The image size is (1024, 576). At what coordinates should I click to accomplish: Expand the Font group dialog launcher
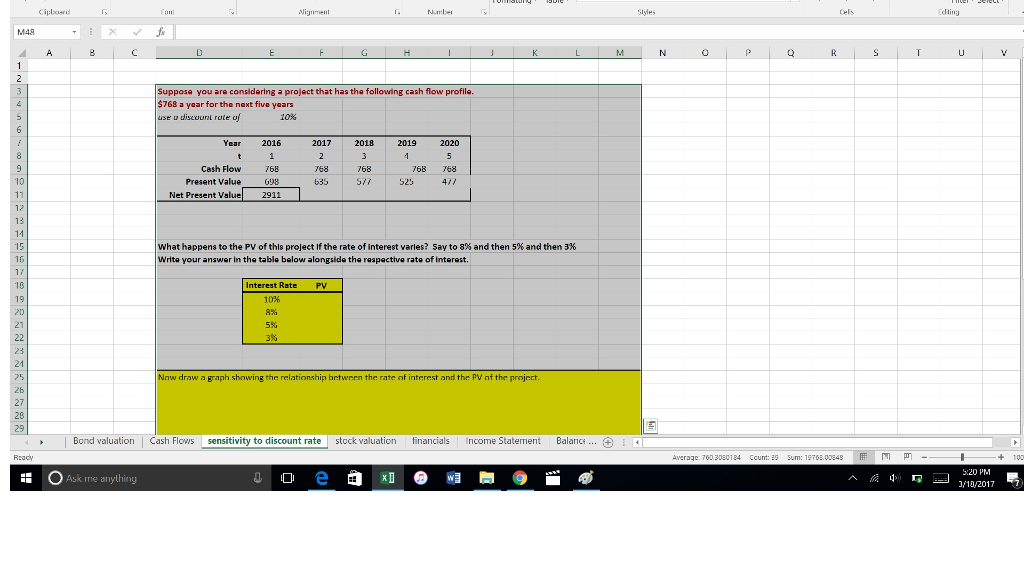tap(231, 11)
